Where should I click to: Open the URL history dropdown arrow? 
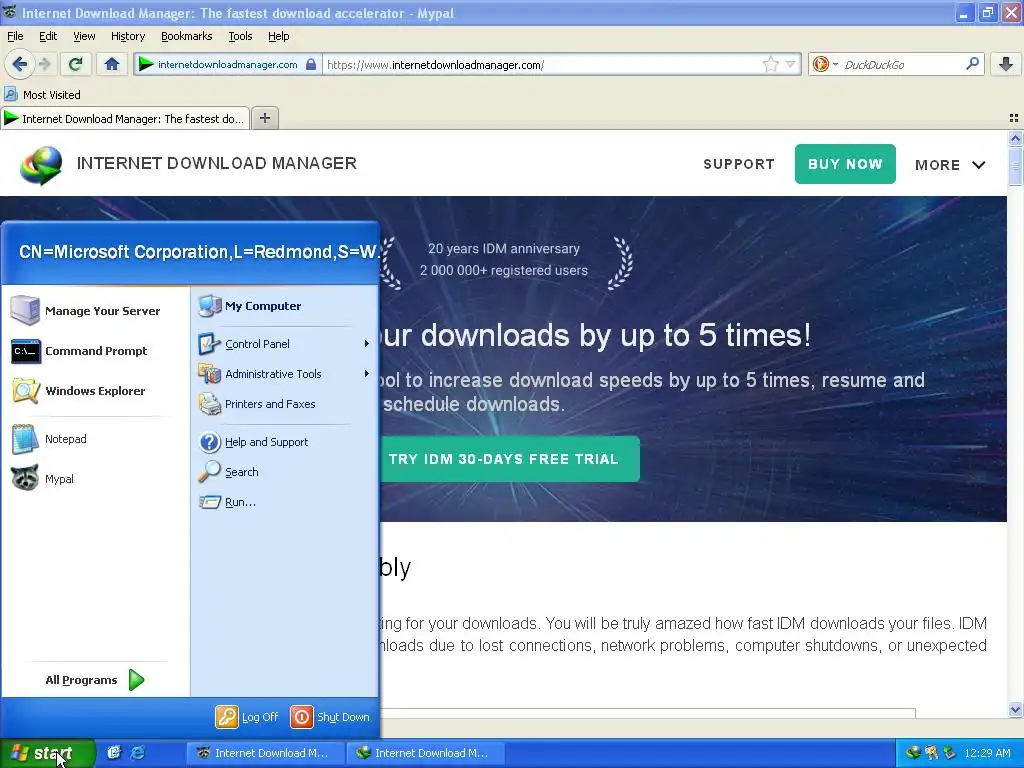[790, 64]
